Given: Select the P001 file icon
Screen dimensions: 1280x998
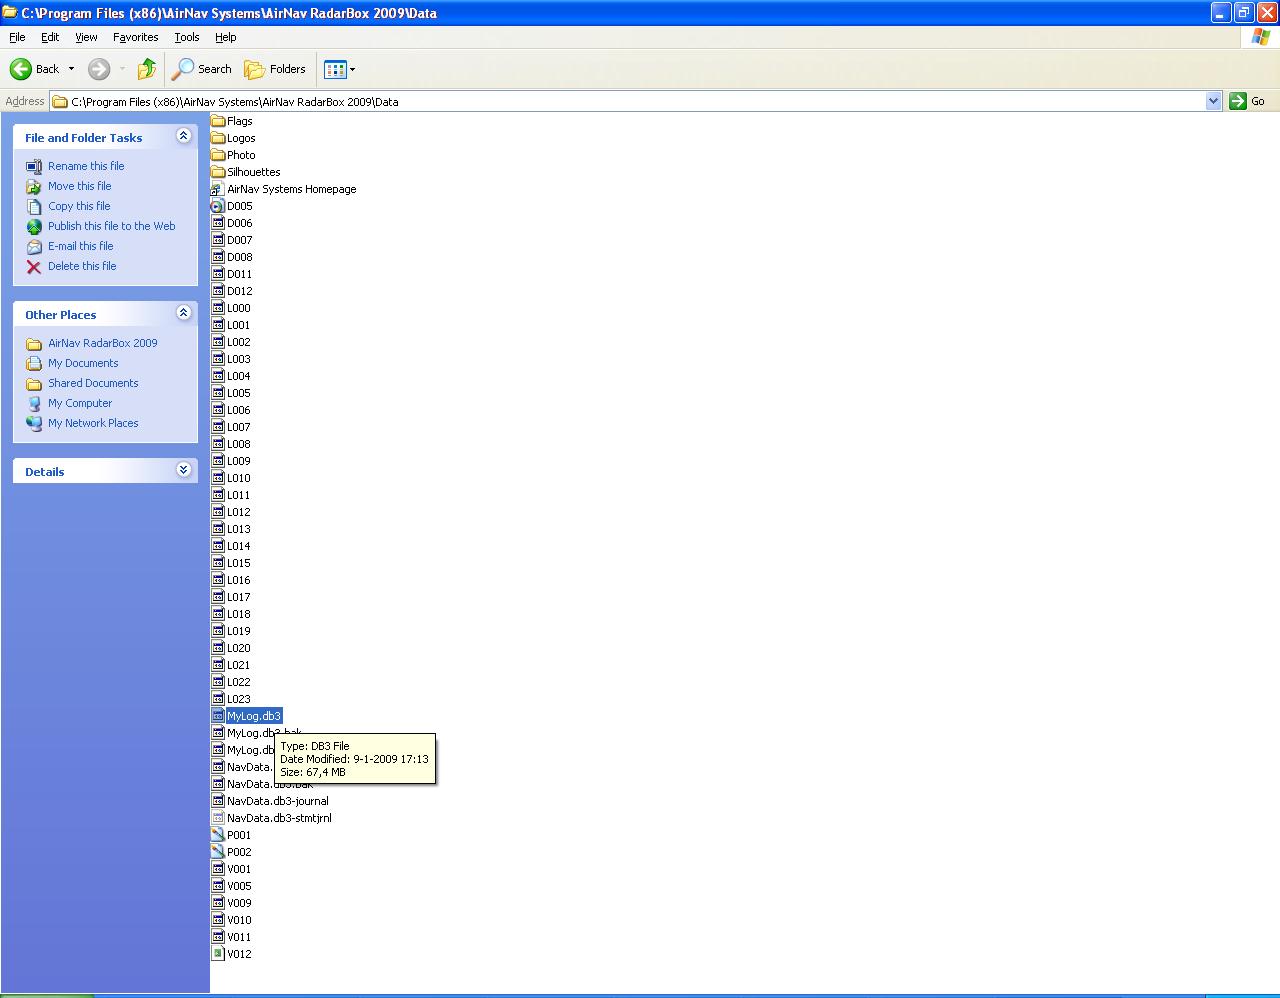Looking at the screenshot, I should pos(218,835).
